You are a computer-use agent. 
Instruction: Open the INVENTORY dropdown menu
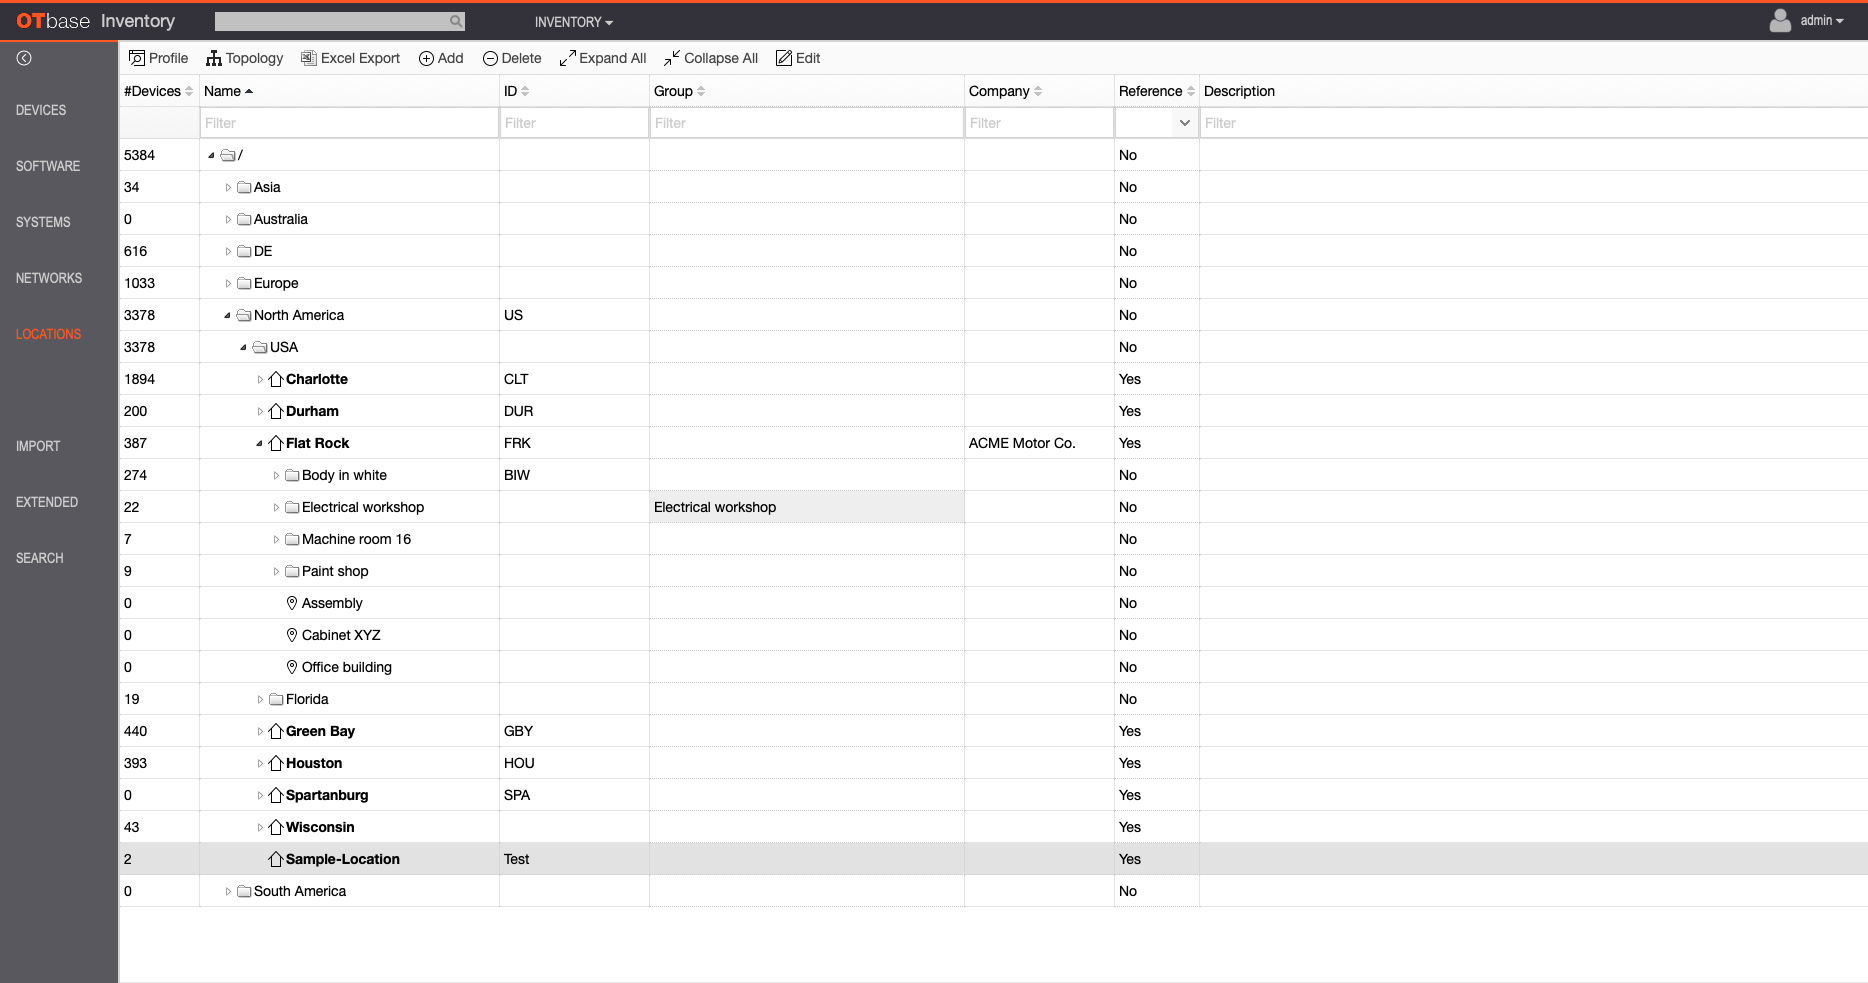(574, 21)
